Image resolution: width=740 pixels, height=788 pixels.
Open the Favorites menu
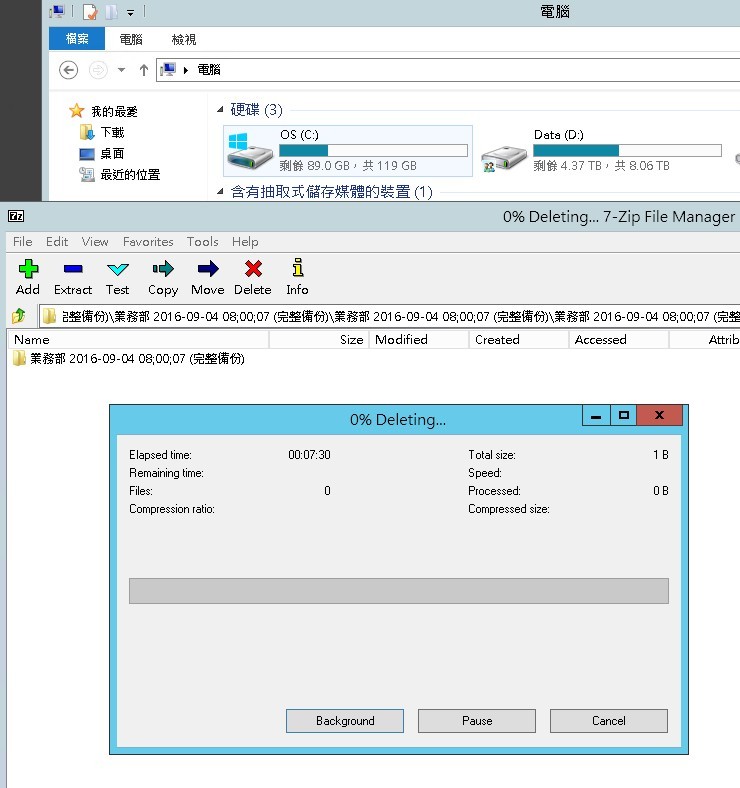click(x=148, y=242)
